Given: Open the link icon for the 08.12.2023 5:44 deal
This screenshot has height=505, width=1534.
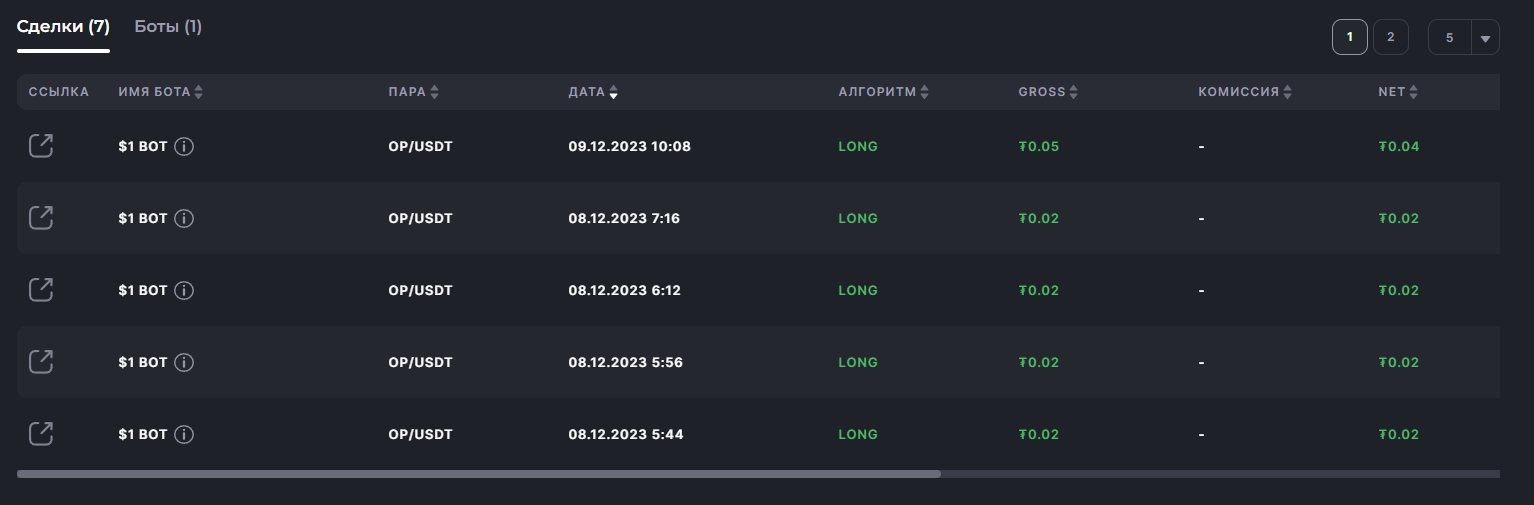Looking at the screenshot, I should (x=41, y=434).
